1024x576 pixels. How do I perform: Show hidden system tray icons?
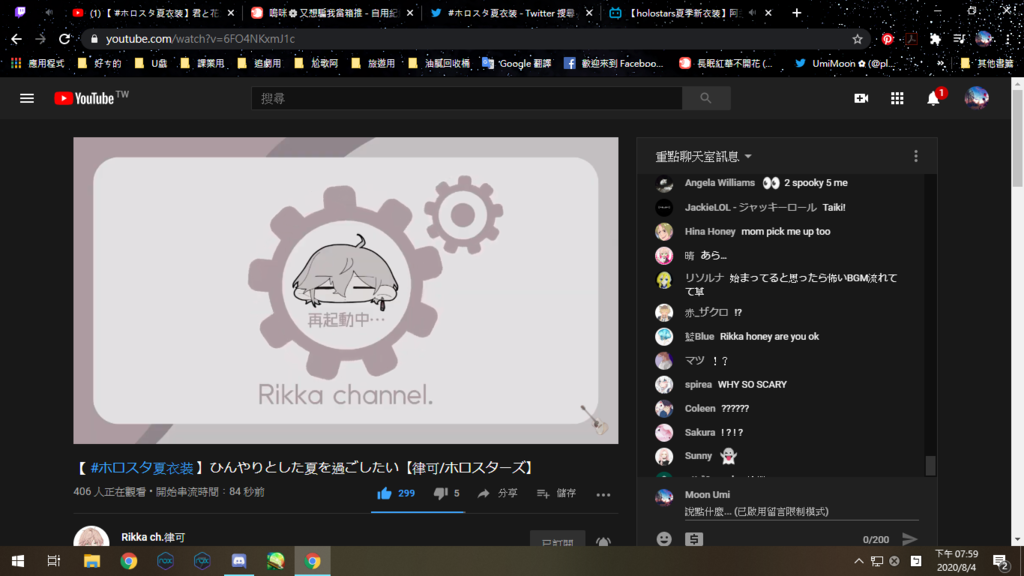[x=859, y=561]
